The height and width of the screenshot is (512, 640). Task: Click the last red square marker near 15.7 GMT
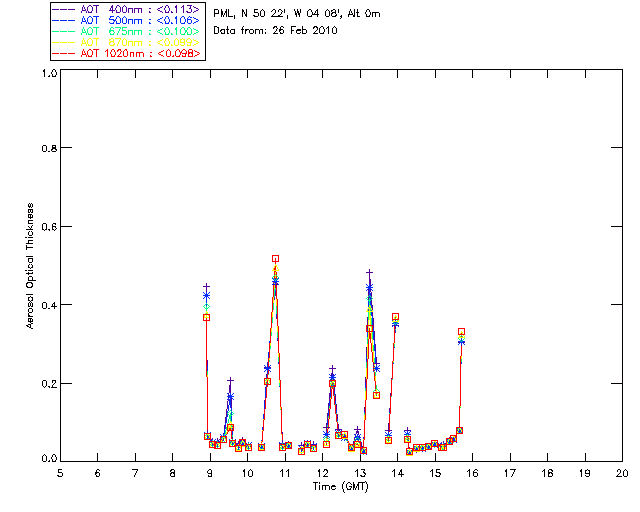click(461, 331)
